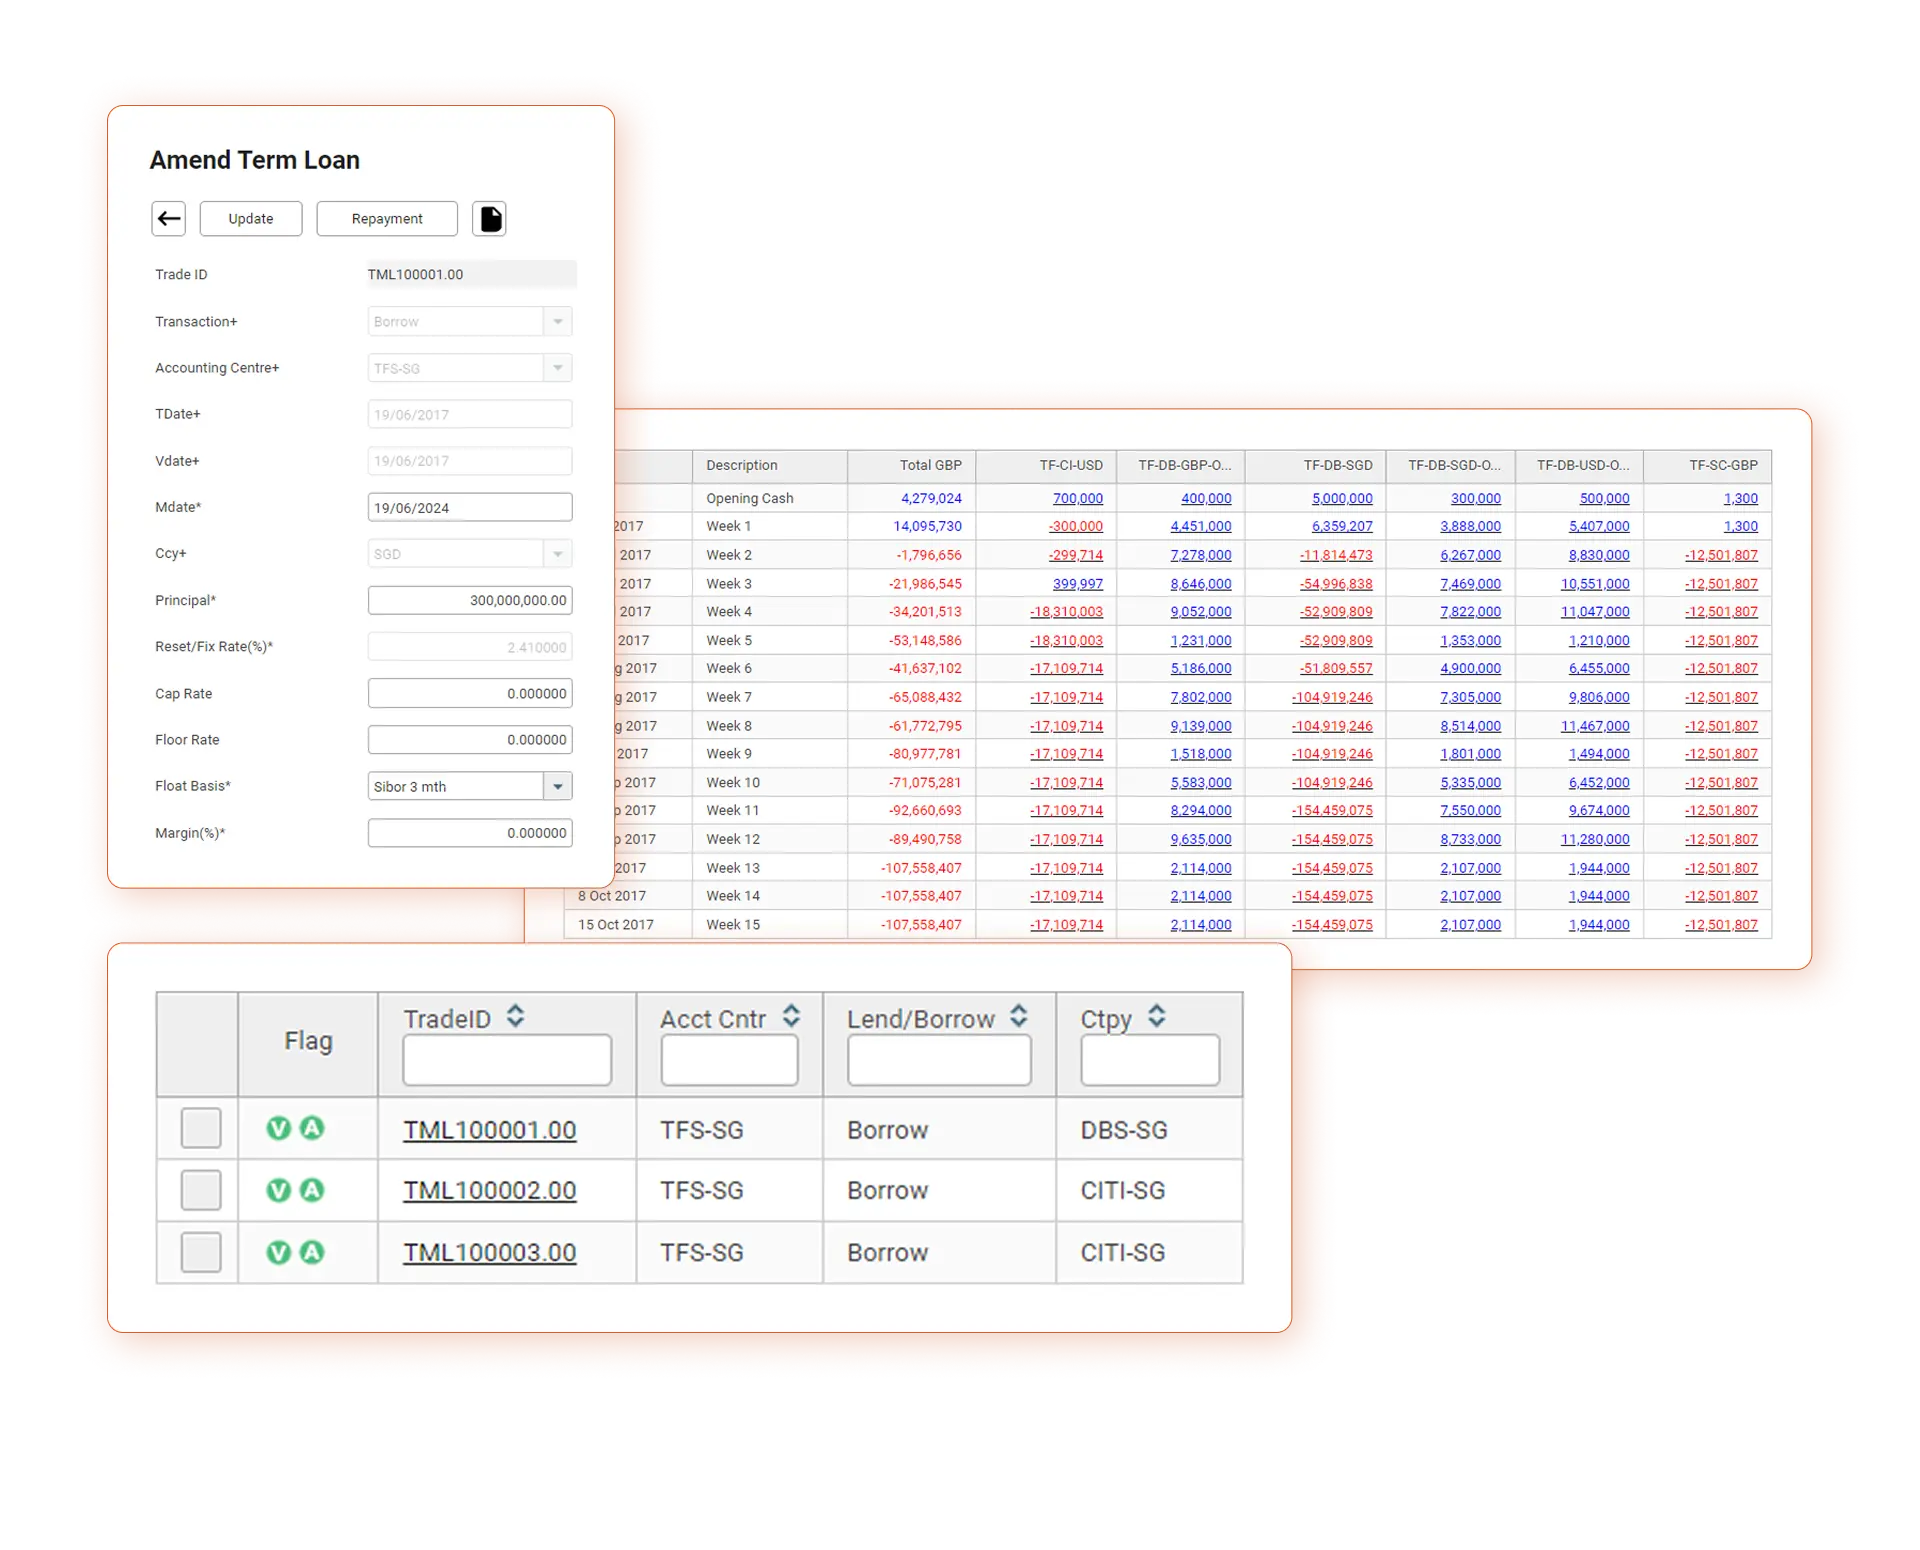This screenshot has width=1920, height=1550.
Task: Click the Mdate input field
Action: coord(470,507)
